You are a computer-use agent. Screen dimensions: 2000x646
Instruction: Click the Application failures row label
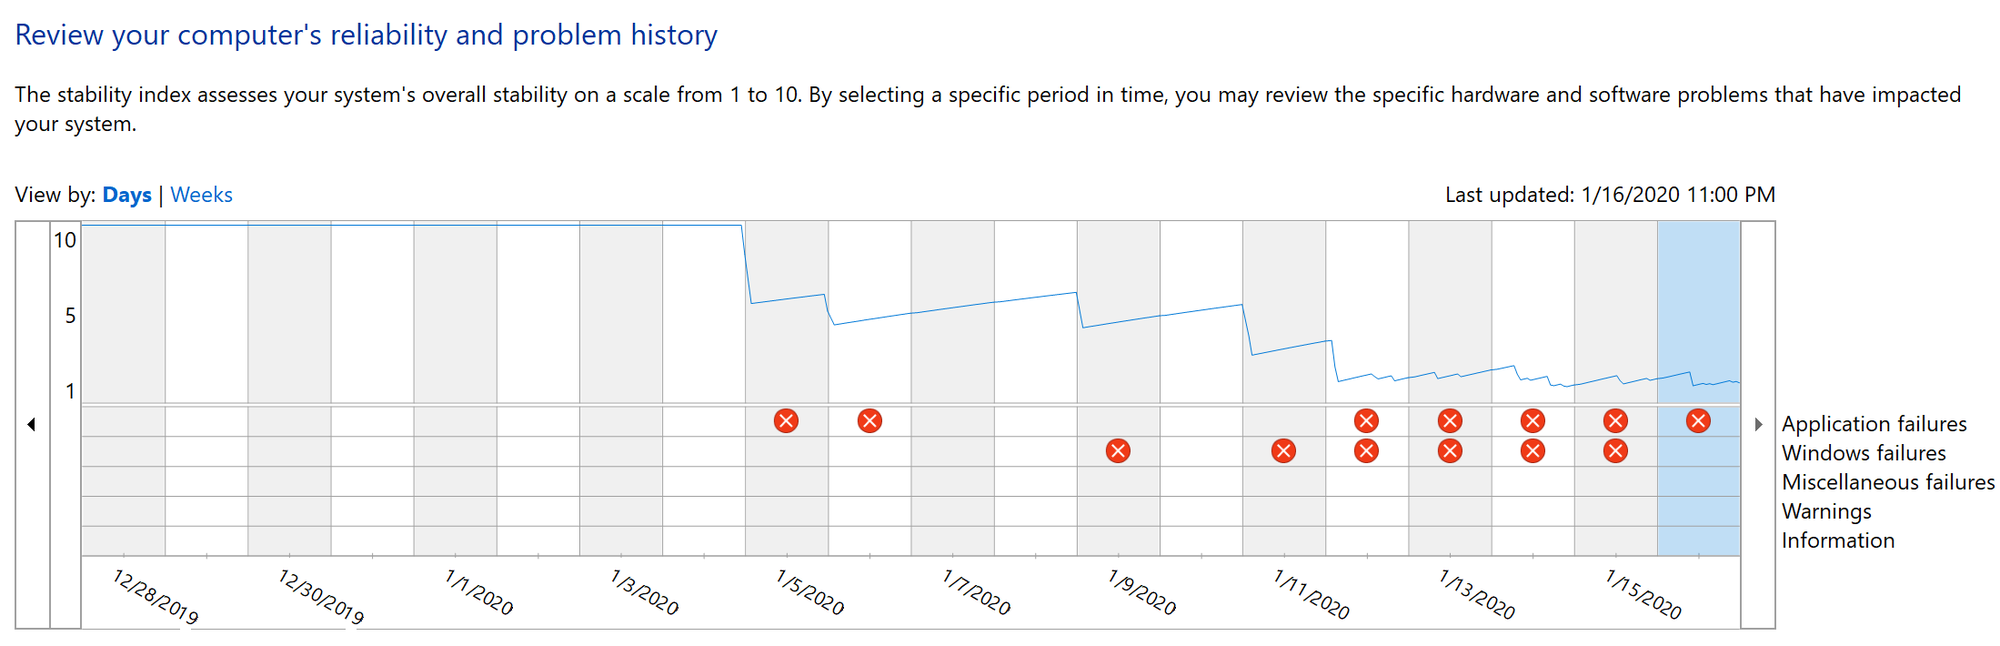(x=1874, y=424)
